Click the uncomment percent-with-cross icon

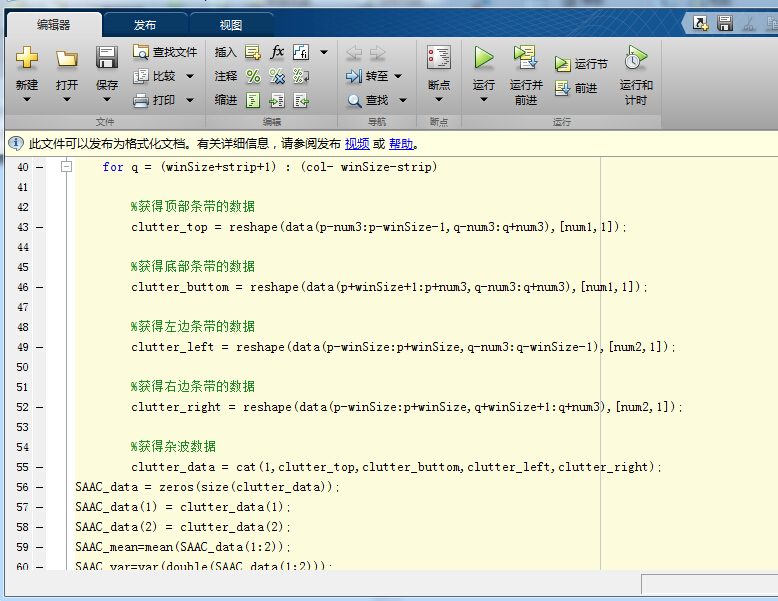point(277,76)
